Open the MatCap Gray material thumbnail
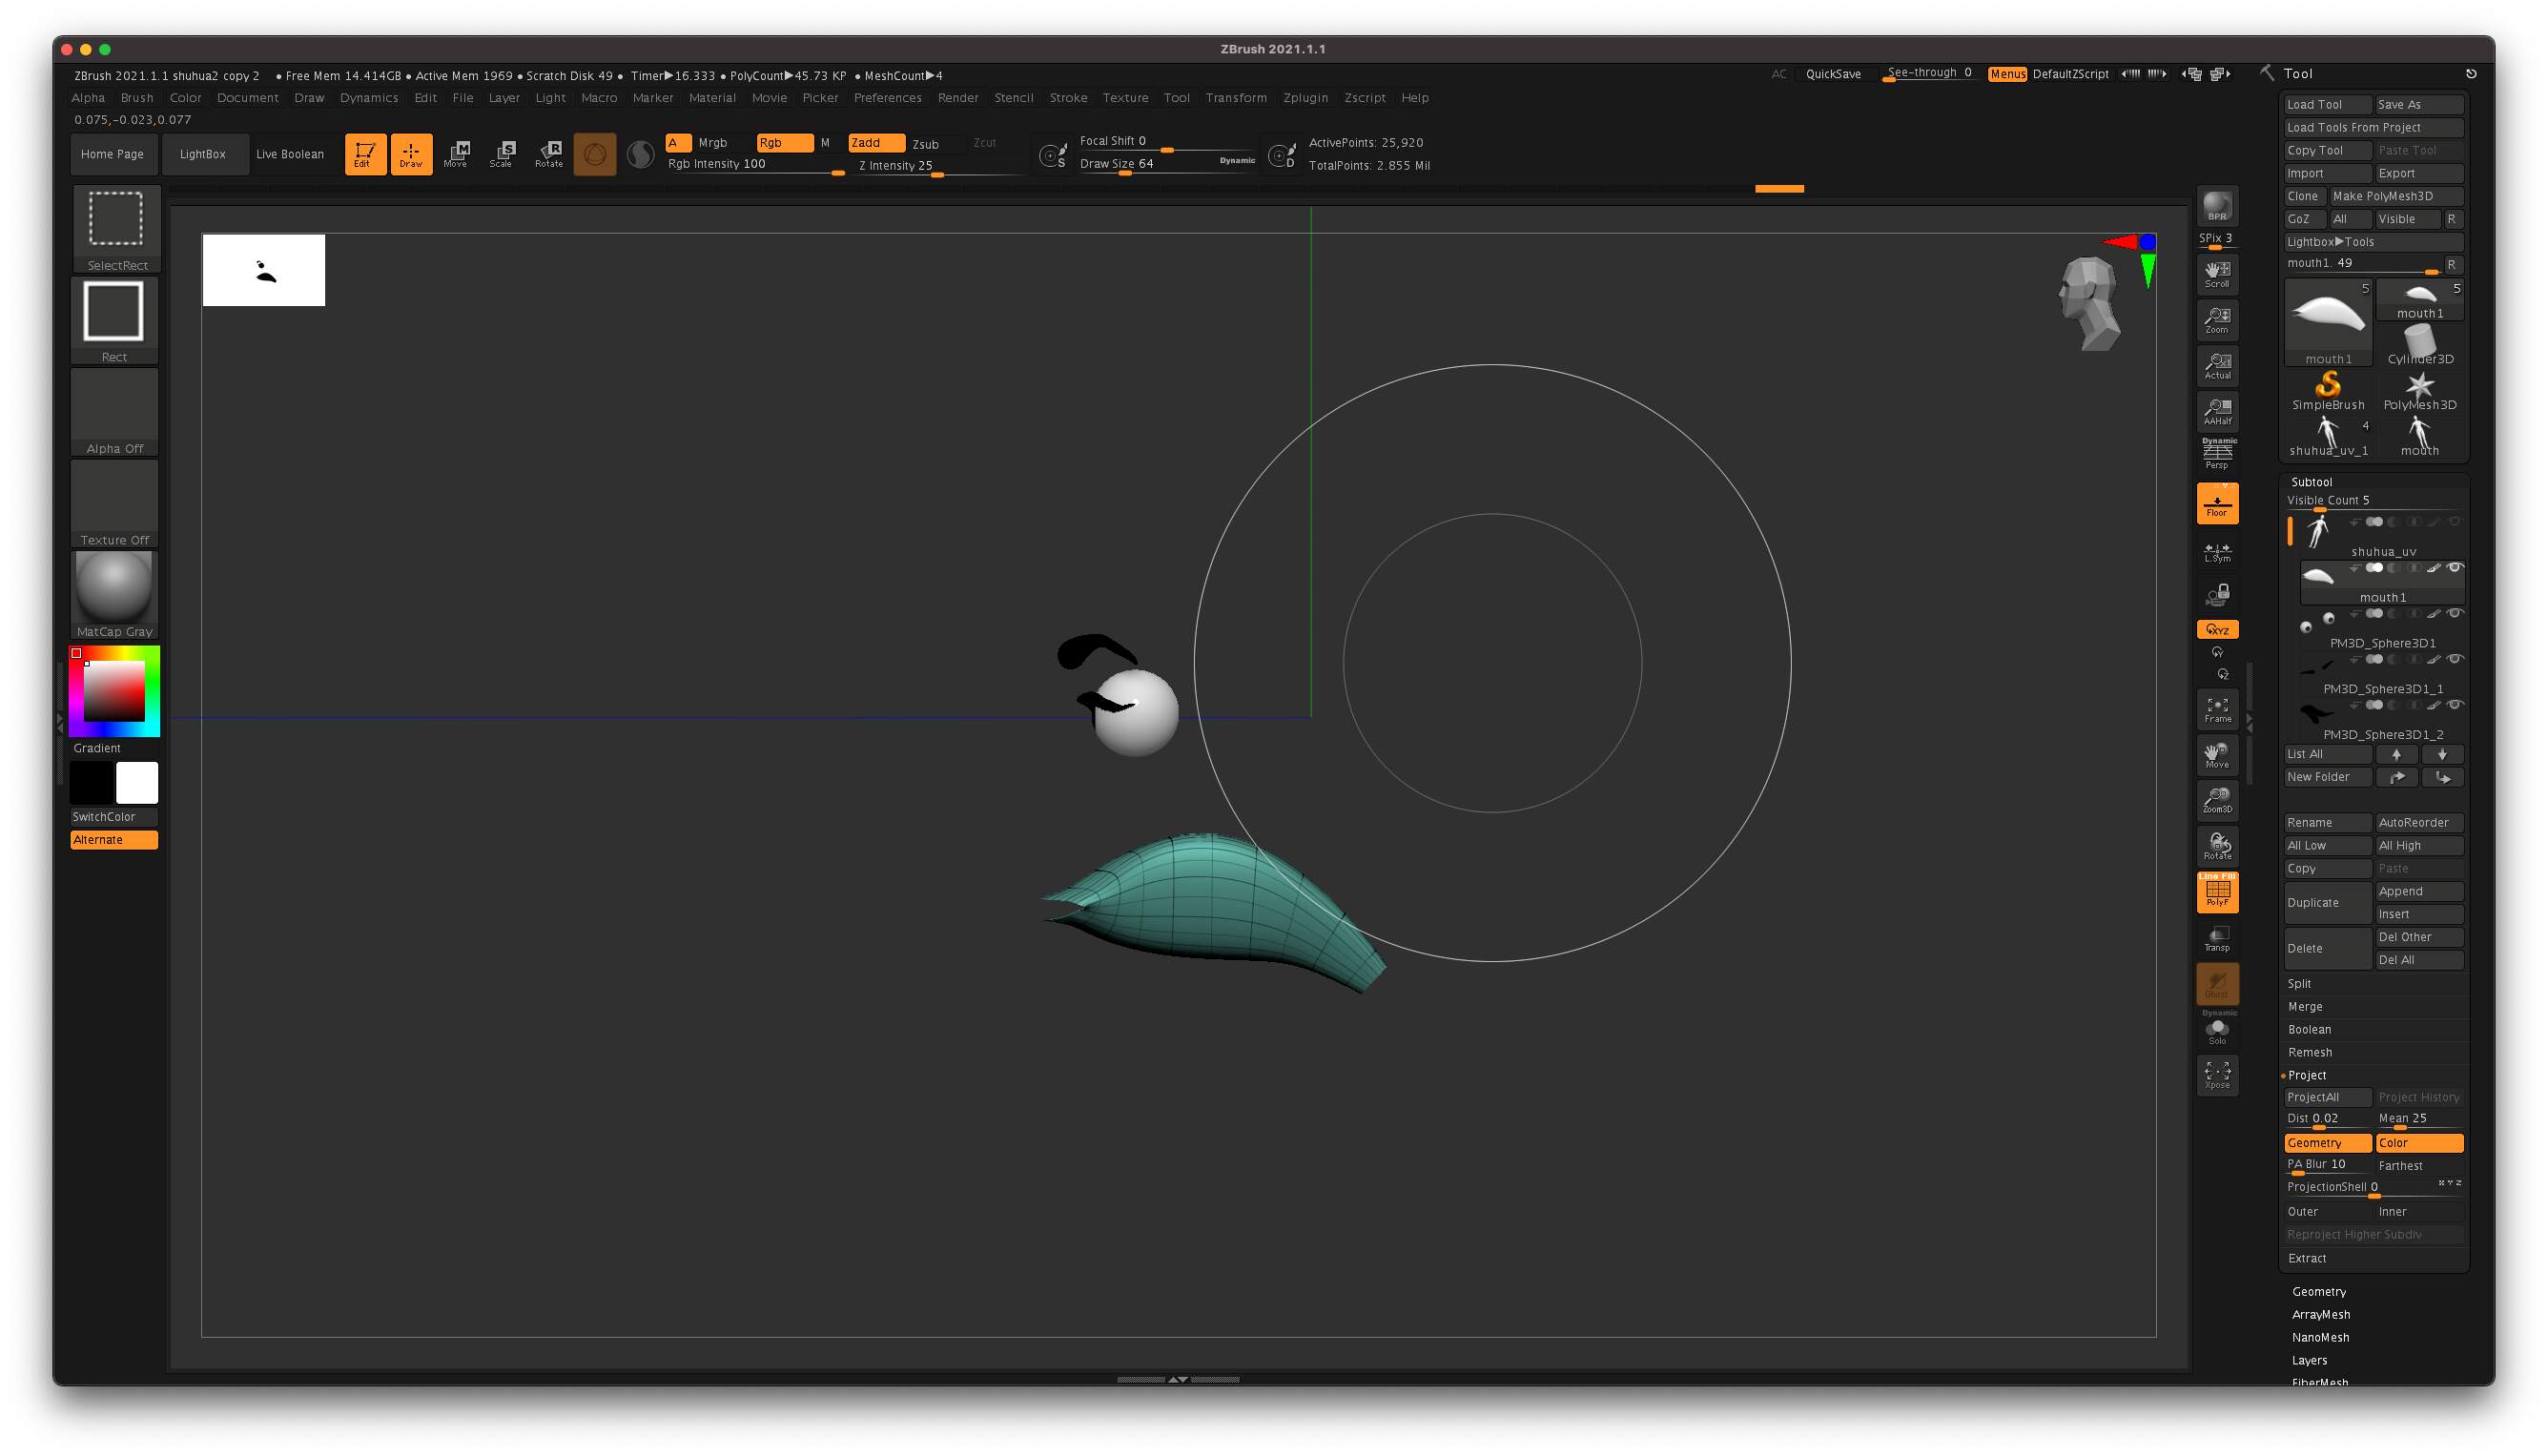 (114, 595)
